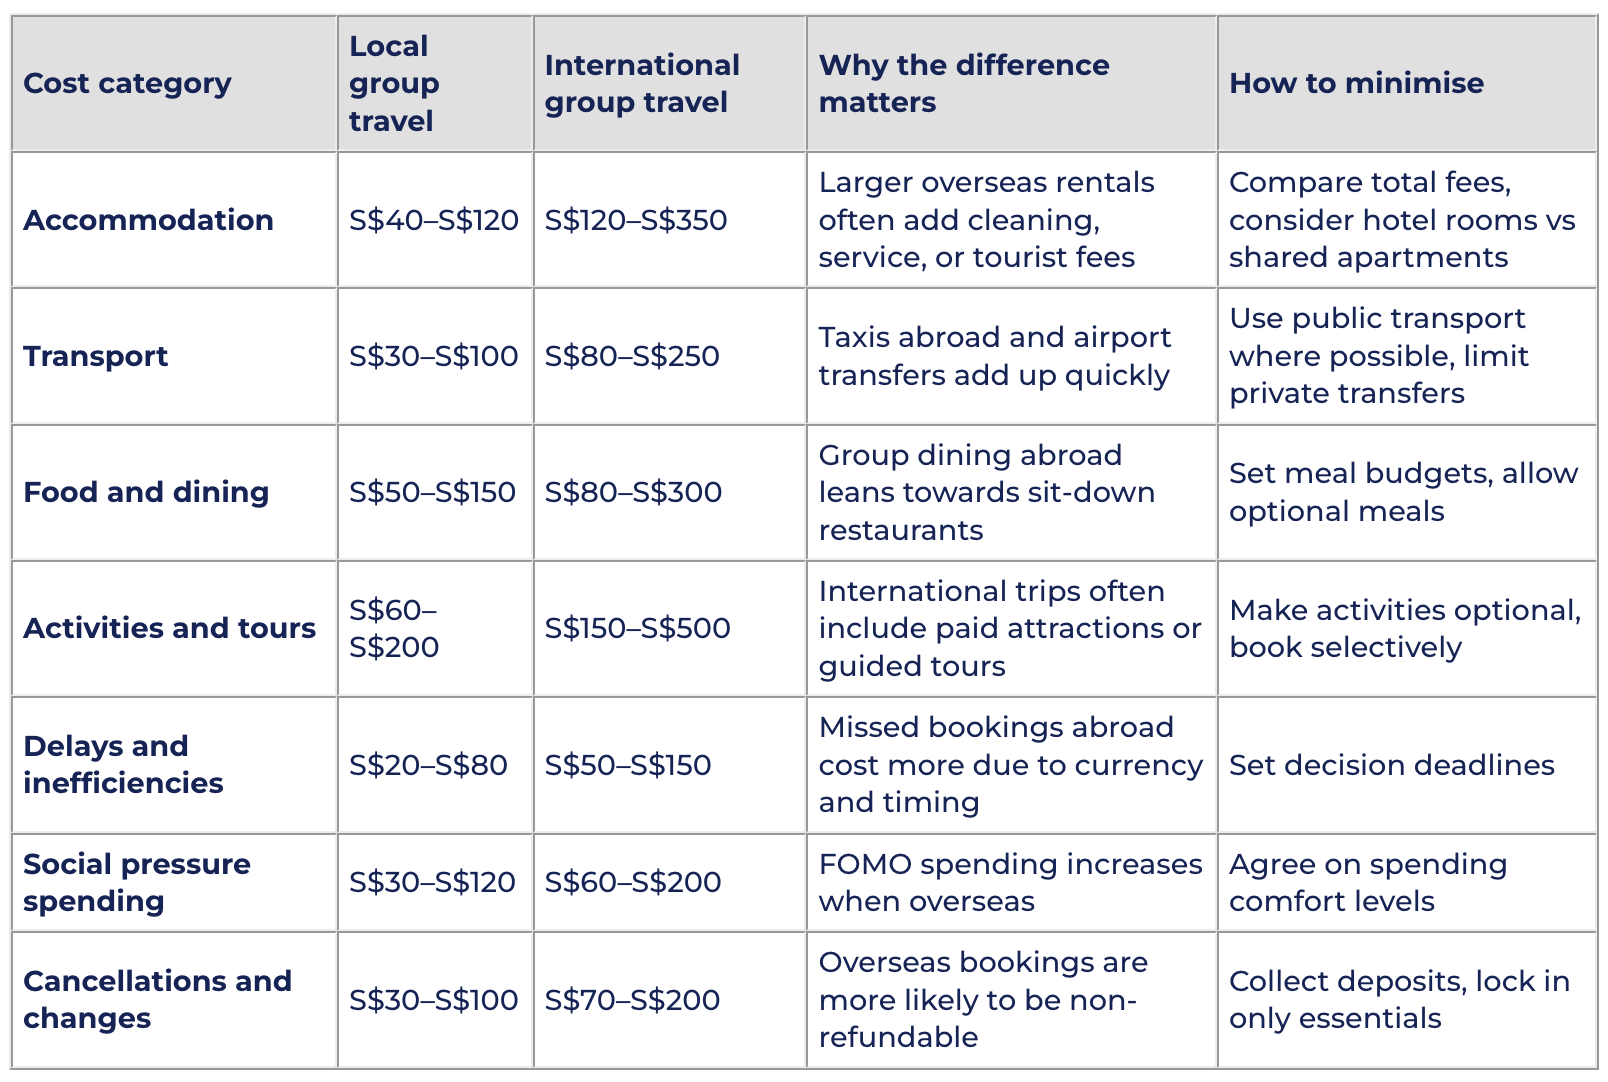This screenshot has height=1082, width=1608.
Task: Click the 'How to minimise' column header
Action: pos(1407,83)
